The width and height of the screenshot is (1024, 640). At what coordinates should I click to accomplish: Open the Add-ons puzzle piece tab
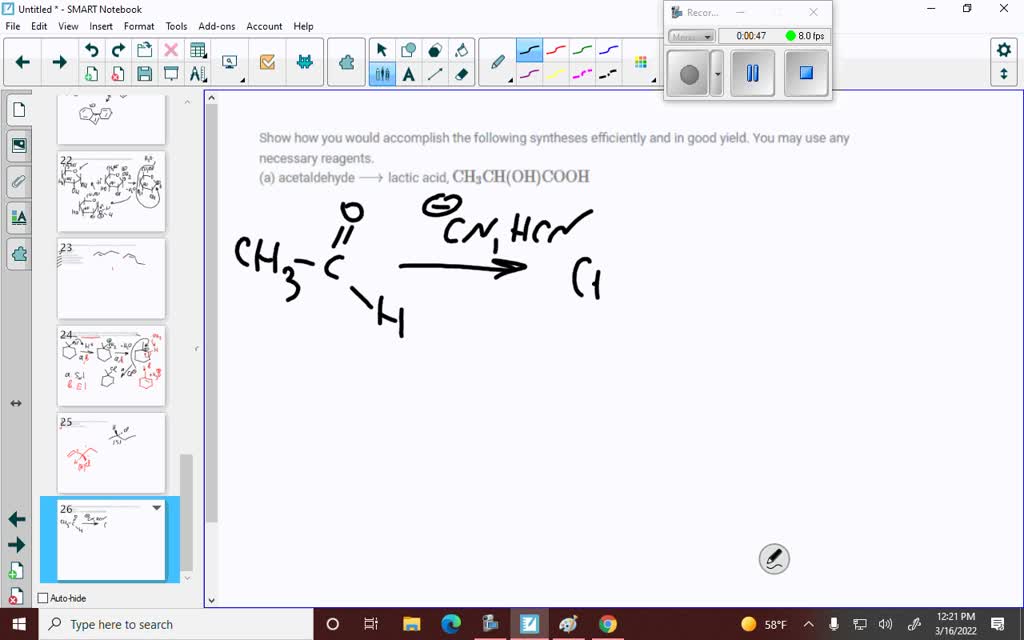pyautogui.click(x=18, y=254)
